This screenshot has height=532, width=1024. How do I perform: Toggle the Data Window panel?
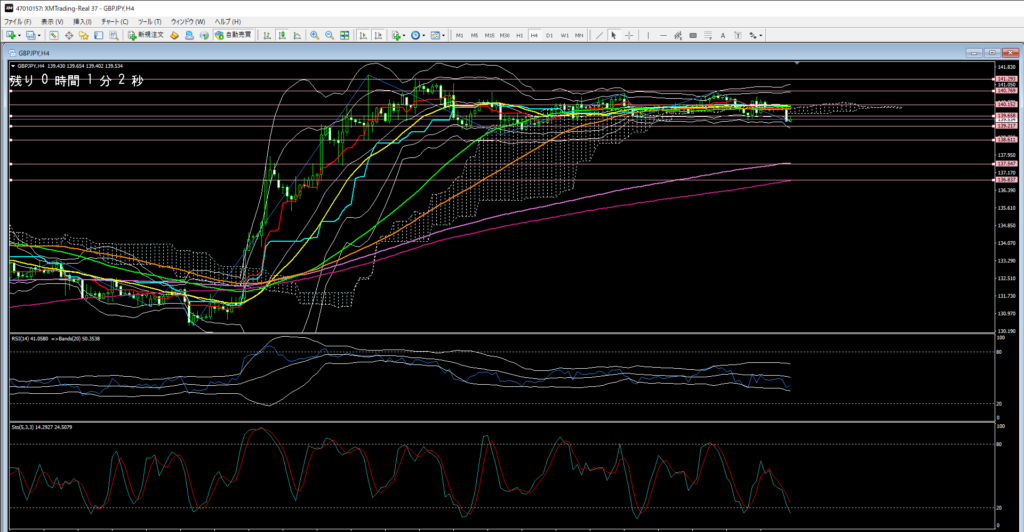coord(69,35)
